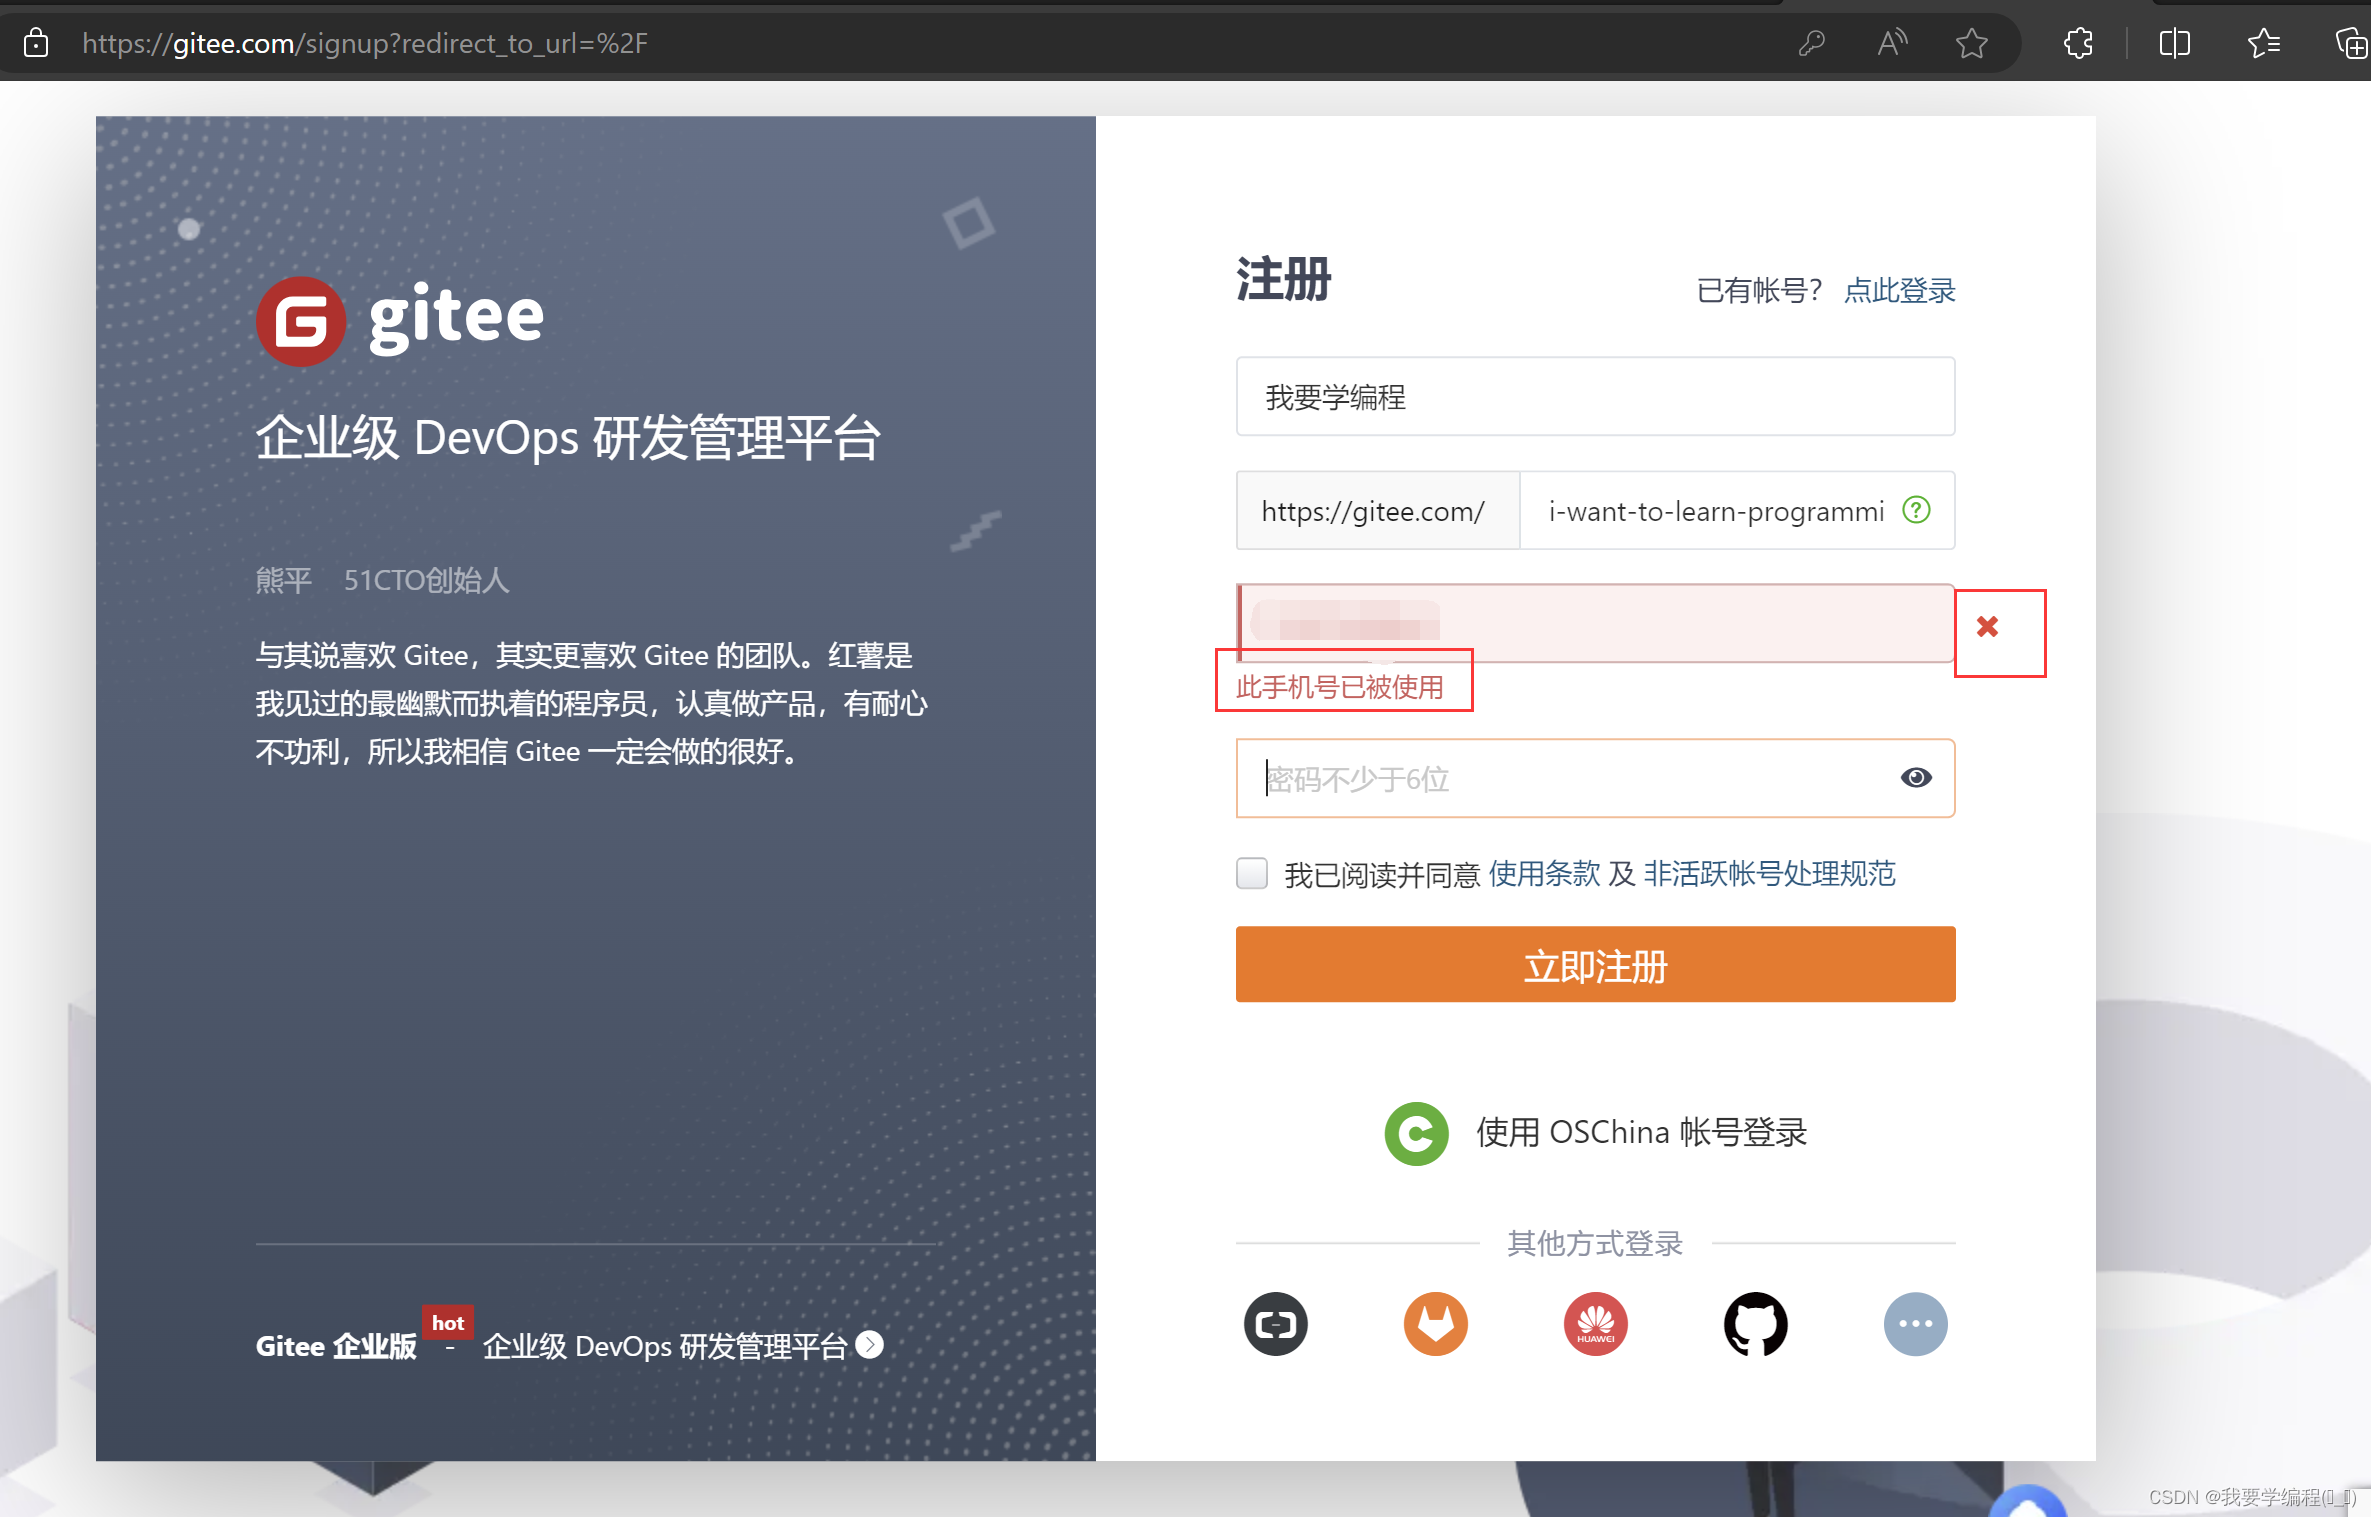The height and width of the screenshot is (1517, 2371).
Task: Click the dark chain-link login icon
Action: pos(1275,1324)
